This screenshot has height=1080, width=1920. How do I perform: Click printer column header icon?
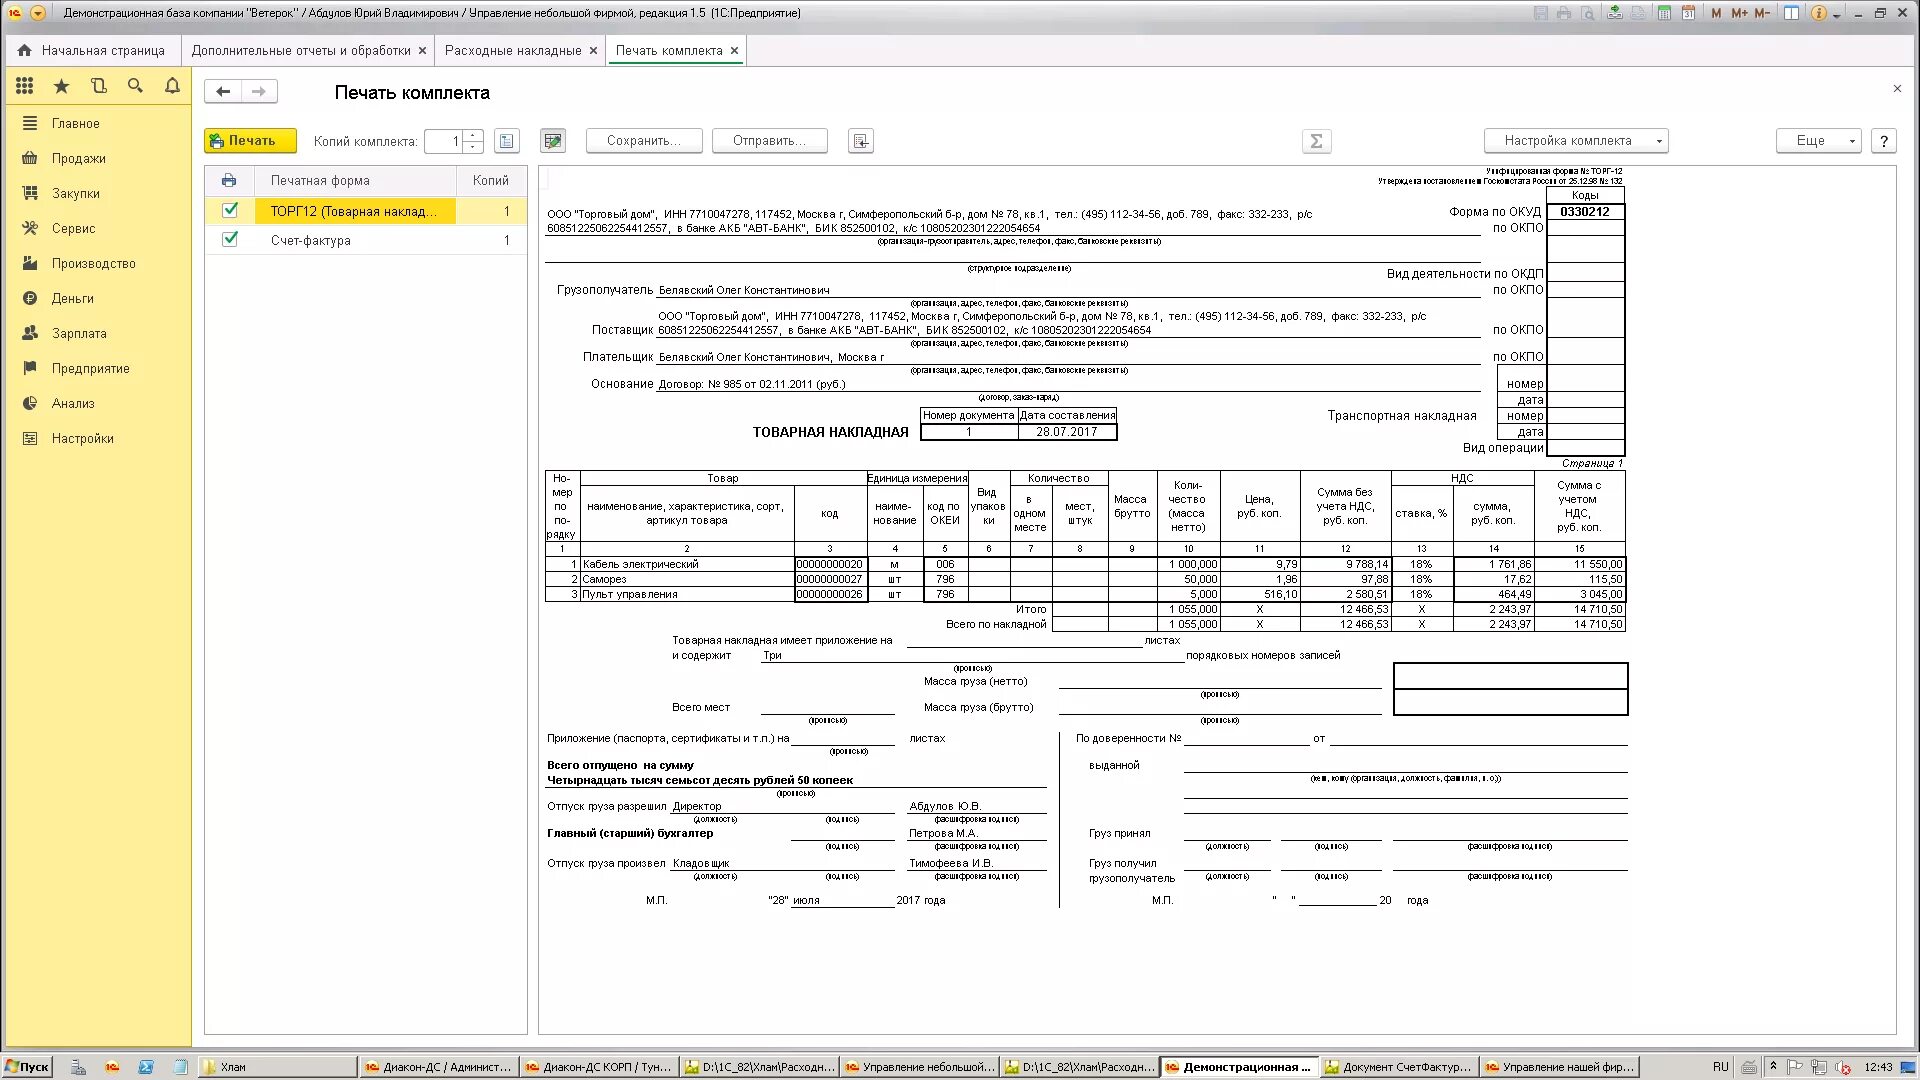[x=229, y=181]
